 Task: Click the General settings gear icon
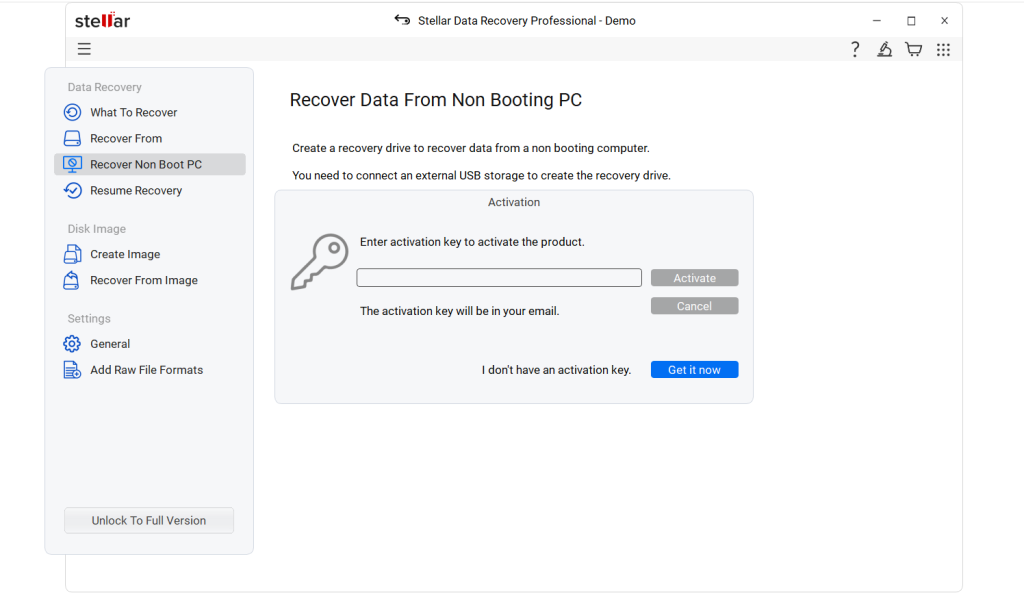point(72,344)
